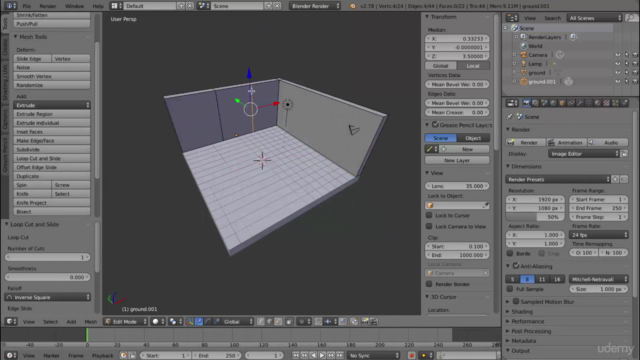Click the Camera object icon in outliner
Viewport: 640px width, 360px height.
(x=524, y=55)
